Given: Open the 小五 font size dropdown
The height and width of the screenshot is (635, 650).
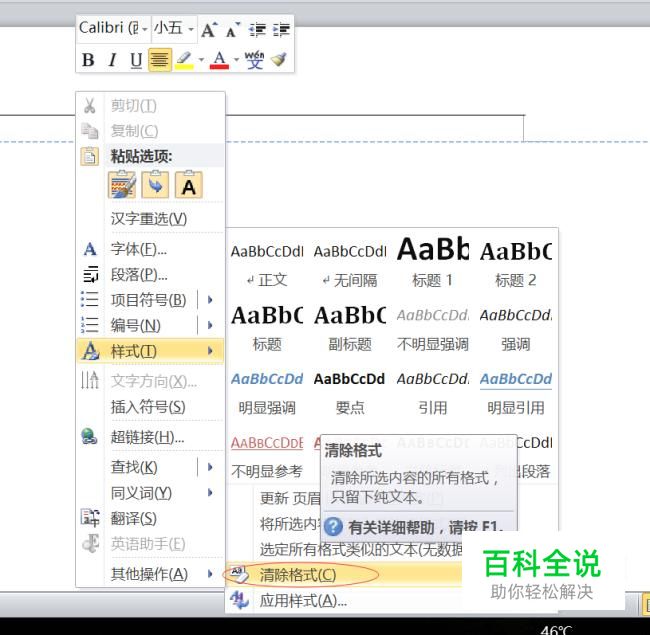Looking at the screenshot, I should point(191,29).
